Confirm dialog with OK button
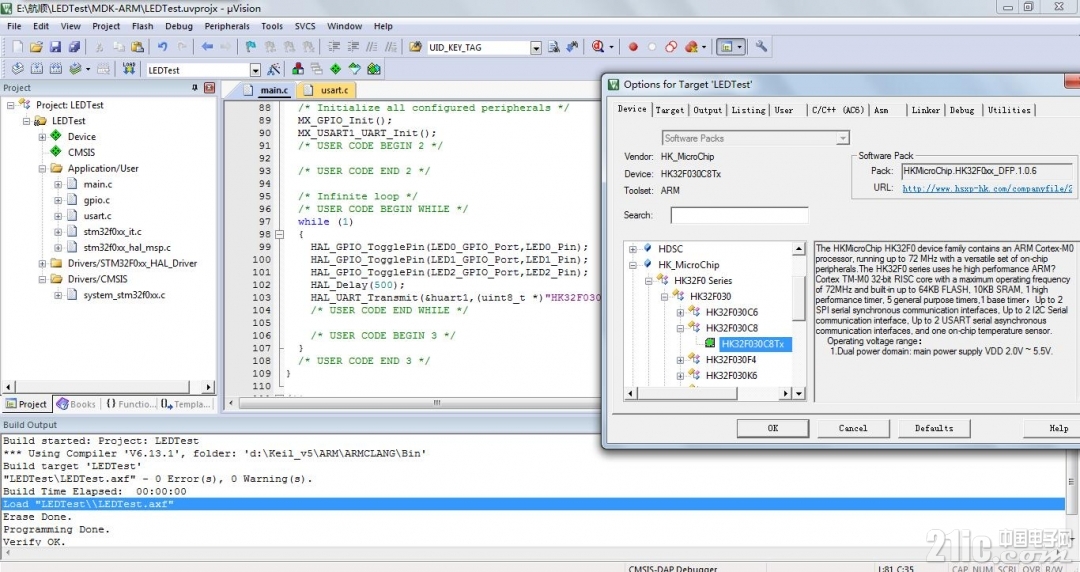Screen dimensions: 1080x572 (773, 428)
